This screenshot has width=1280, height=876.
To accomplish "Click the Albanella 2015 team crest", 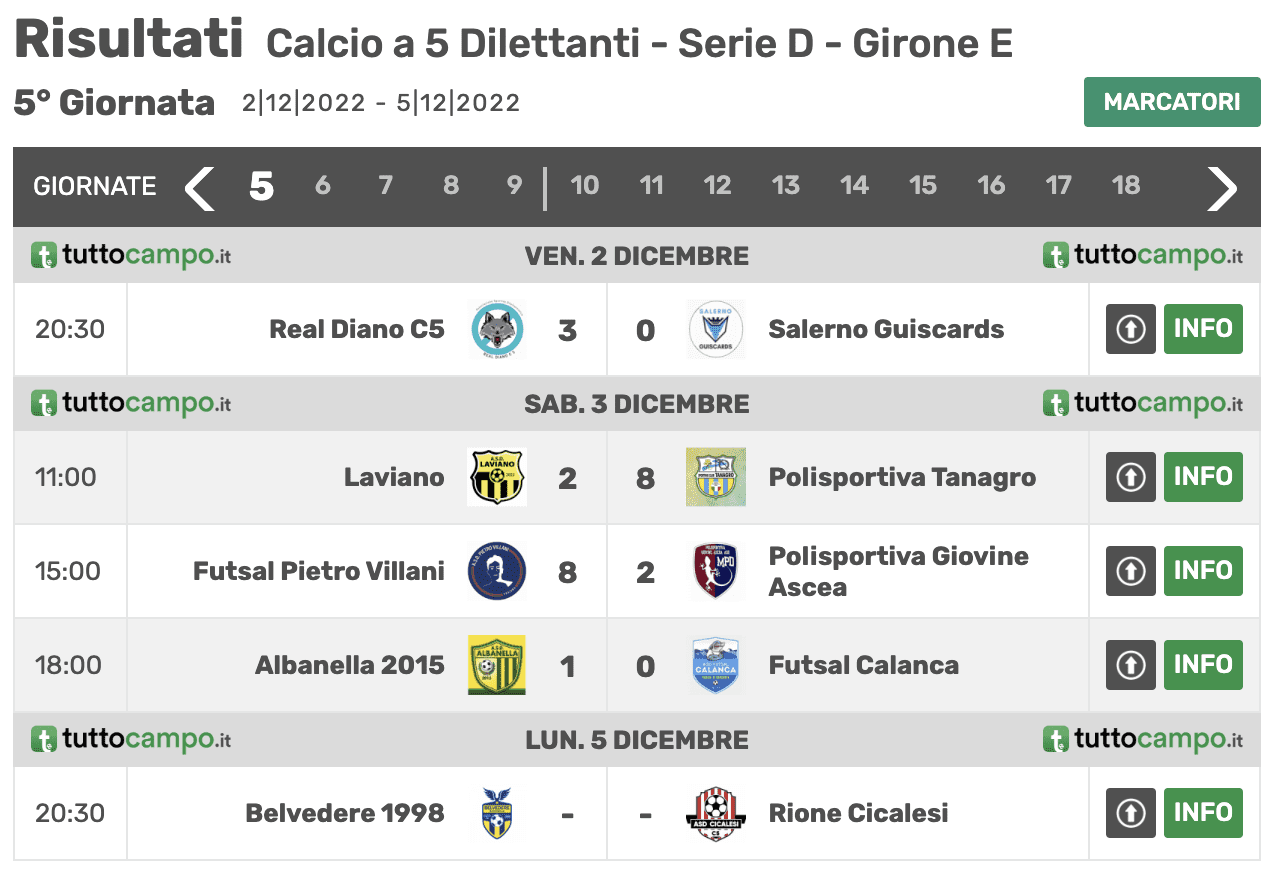I will (x=498, y=665).
